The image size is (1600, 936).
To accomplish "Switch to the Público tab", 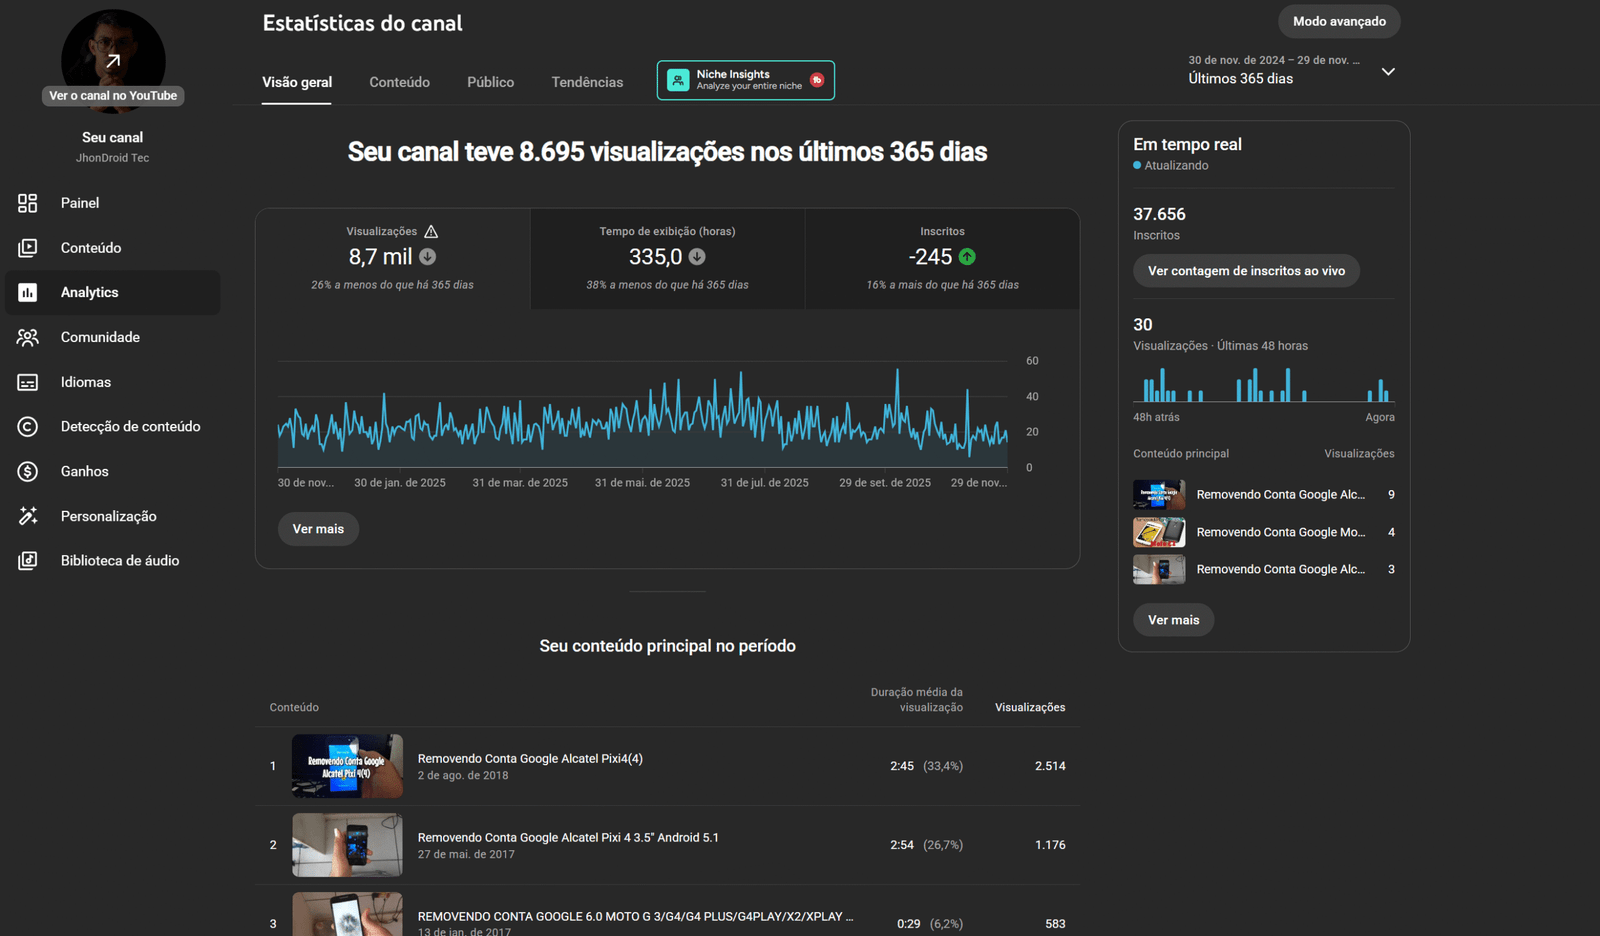I will 490,83.
